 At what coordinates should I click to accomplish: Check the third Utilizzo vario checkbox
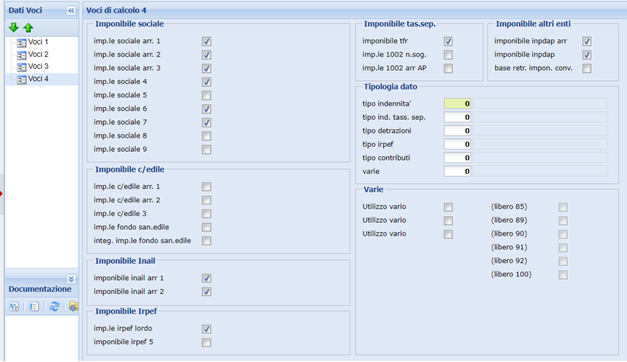(x=448, y=234)
